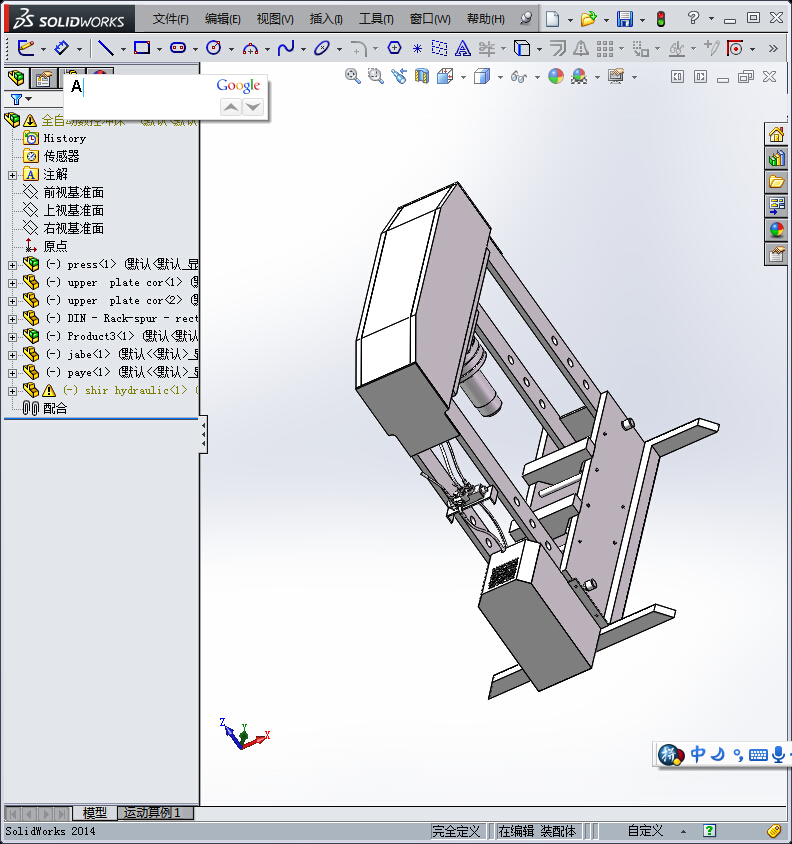
Task: Open the 工具(T) menu
Action: [x=376, y=19]
